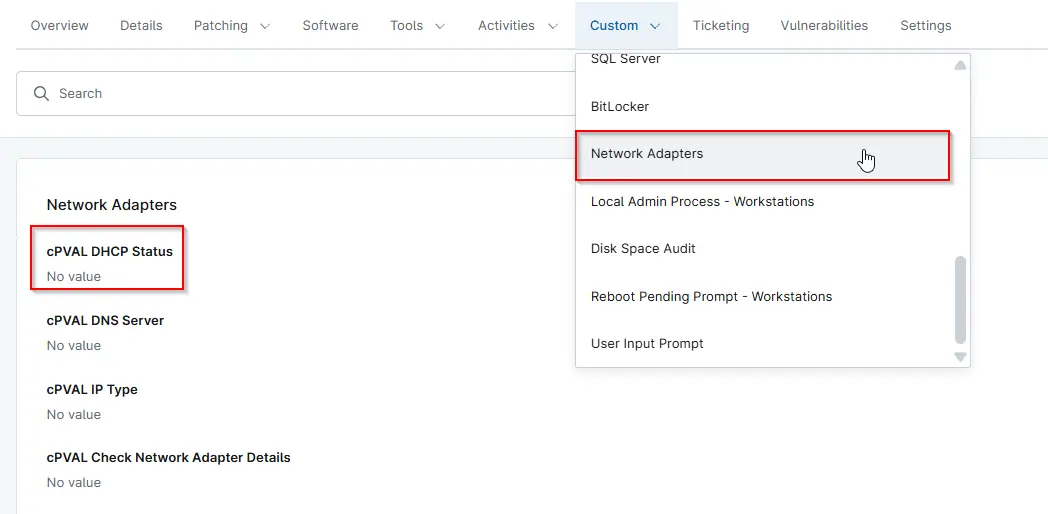Expand the Patching tab dropdown
1048x514 pixels.
coord(231,26)
